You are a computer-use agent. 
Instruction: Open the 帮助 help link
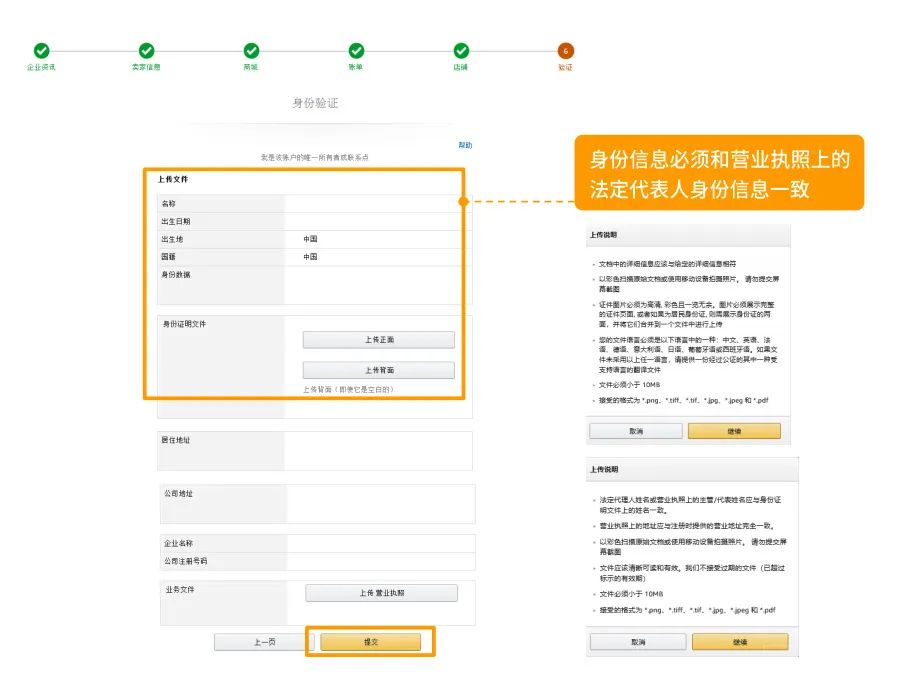coord(465,145)
